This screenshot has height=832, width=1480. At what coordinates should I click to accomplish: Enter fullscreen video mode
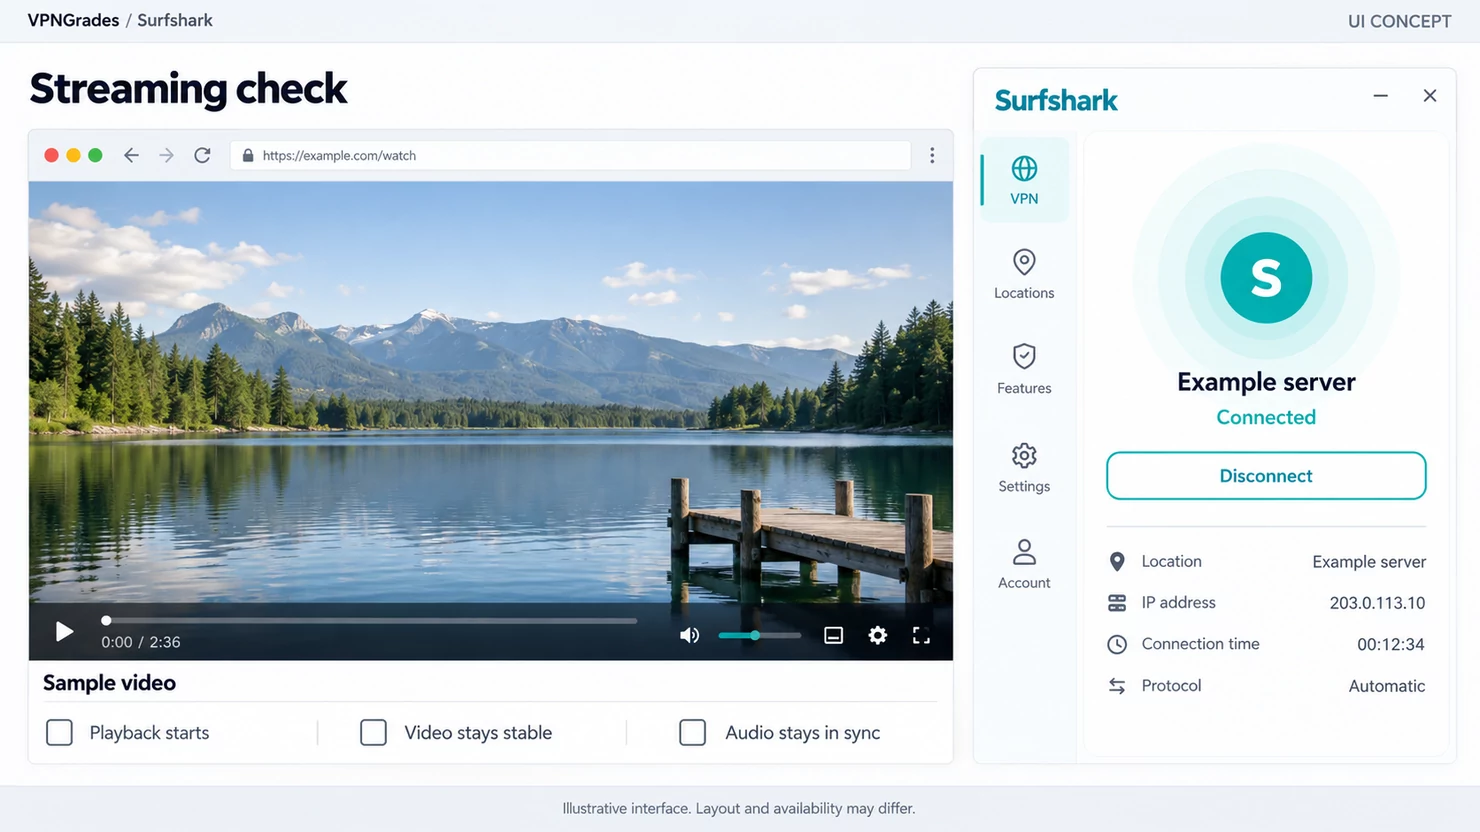(921, 635)
